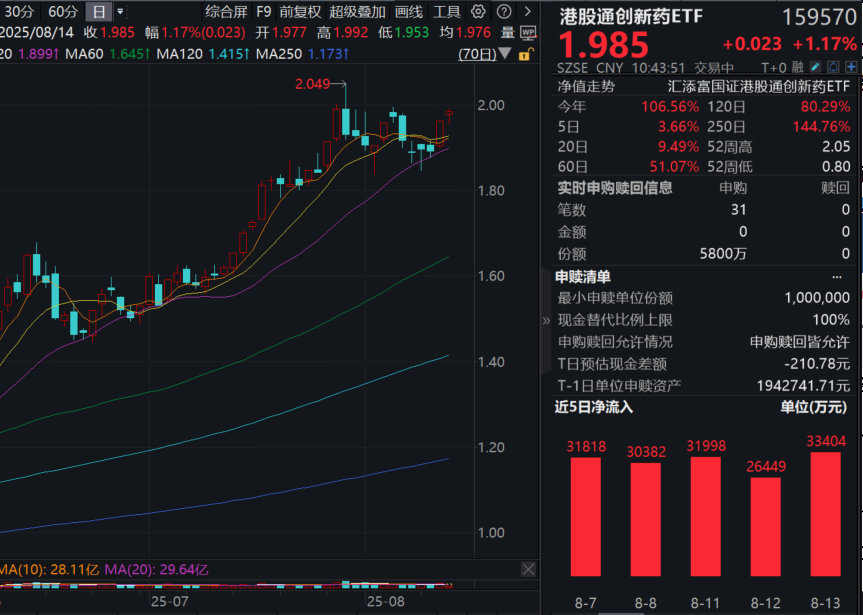The width and height of the screenshot is (863, 615).
Task: Open the 工具 tools menu
Action: click(x=449, y=12)
